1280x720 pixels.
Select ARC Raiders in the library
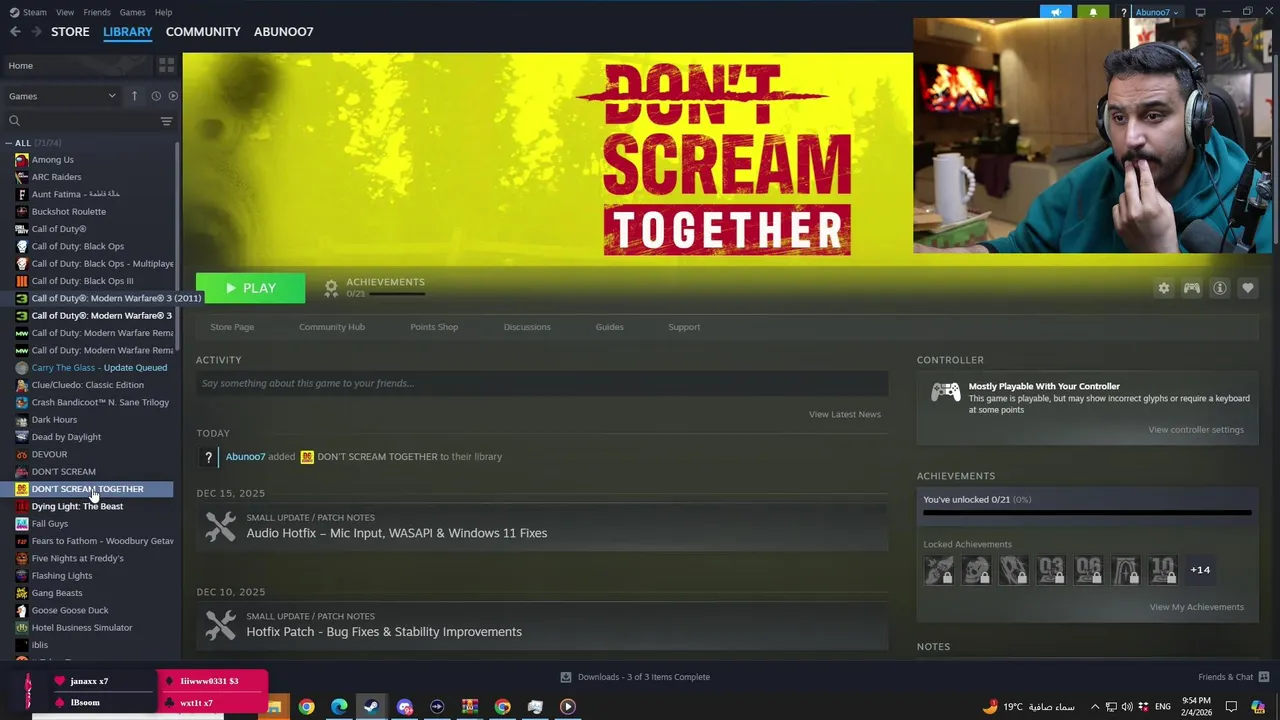56,177
